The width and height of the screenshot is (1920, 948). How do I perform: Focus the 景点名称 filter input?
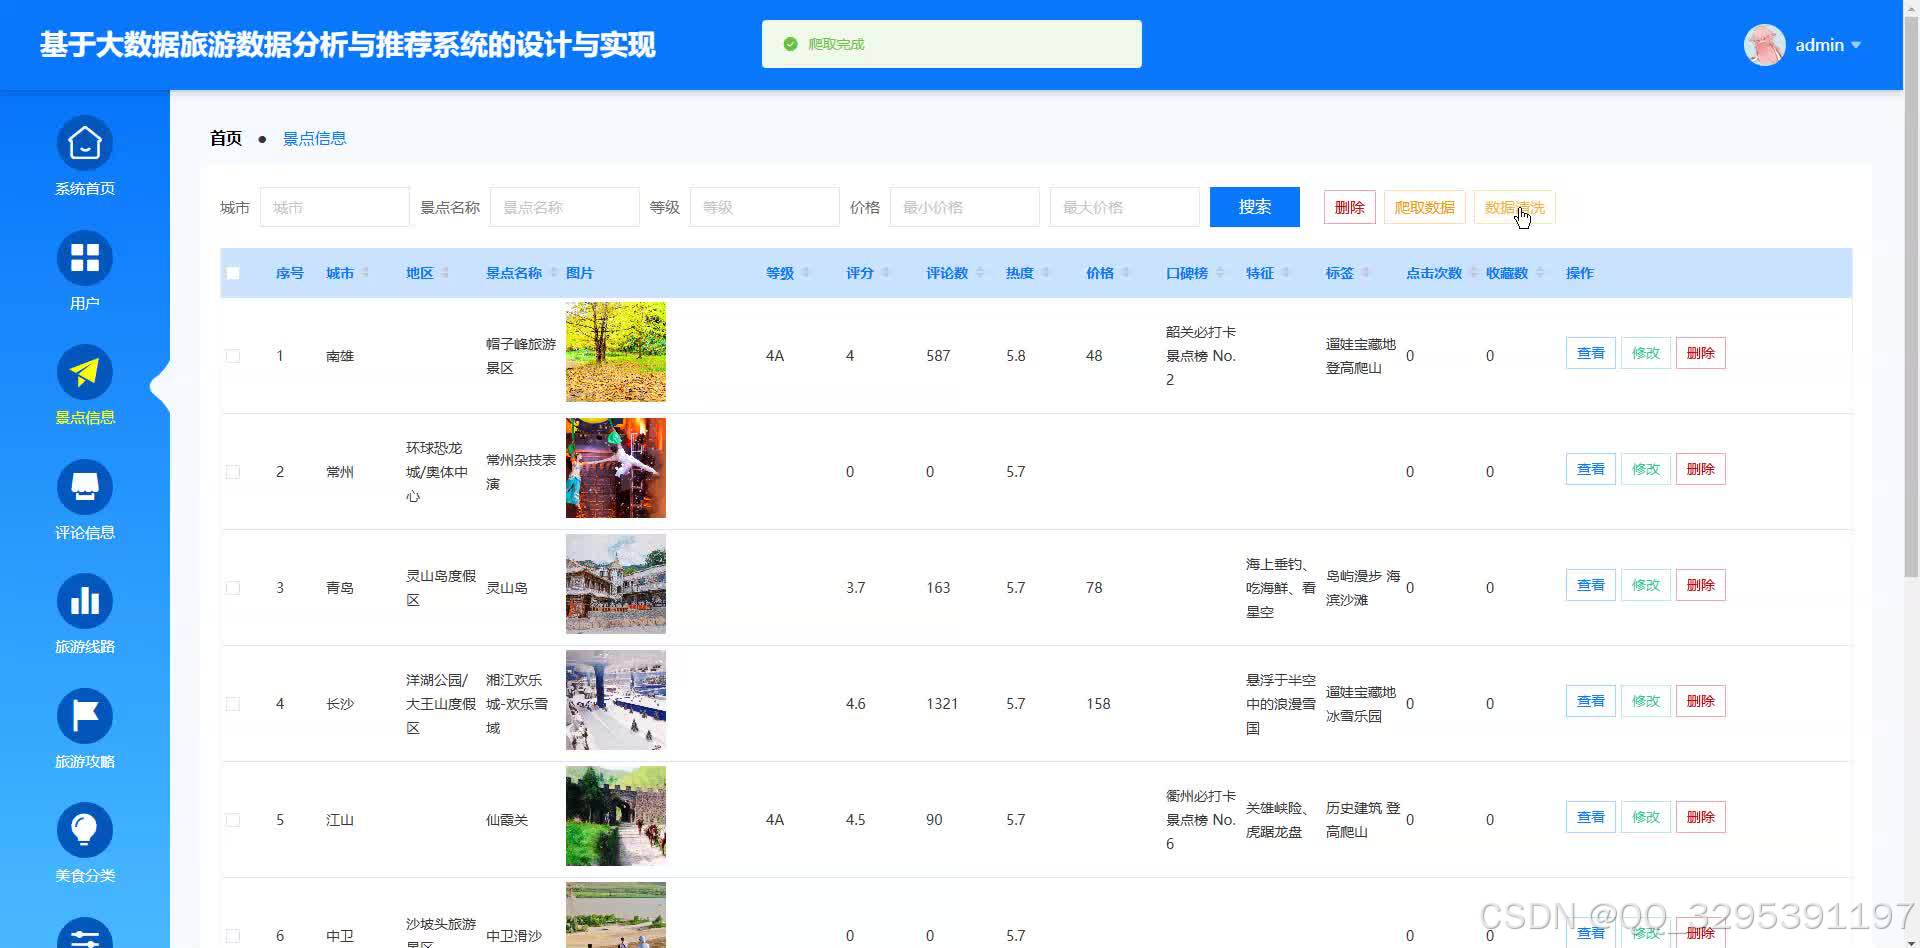pyautogui.click(x=565, y=207)
